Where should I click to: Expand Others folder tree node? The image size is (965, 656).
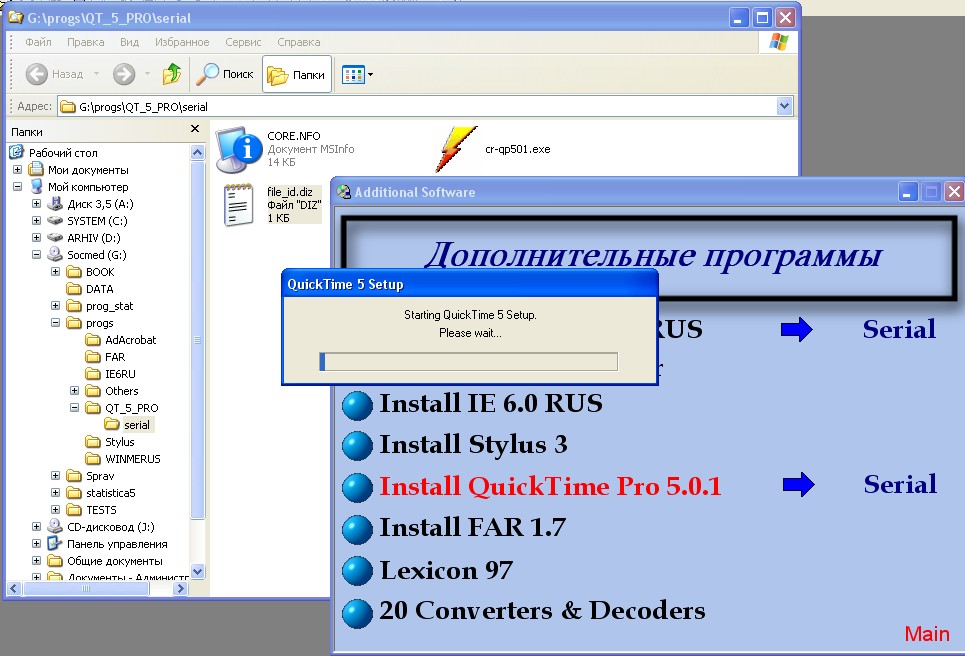point(74,390)
